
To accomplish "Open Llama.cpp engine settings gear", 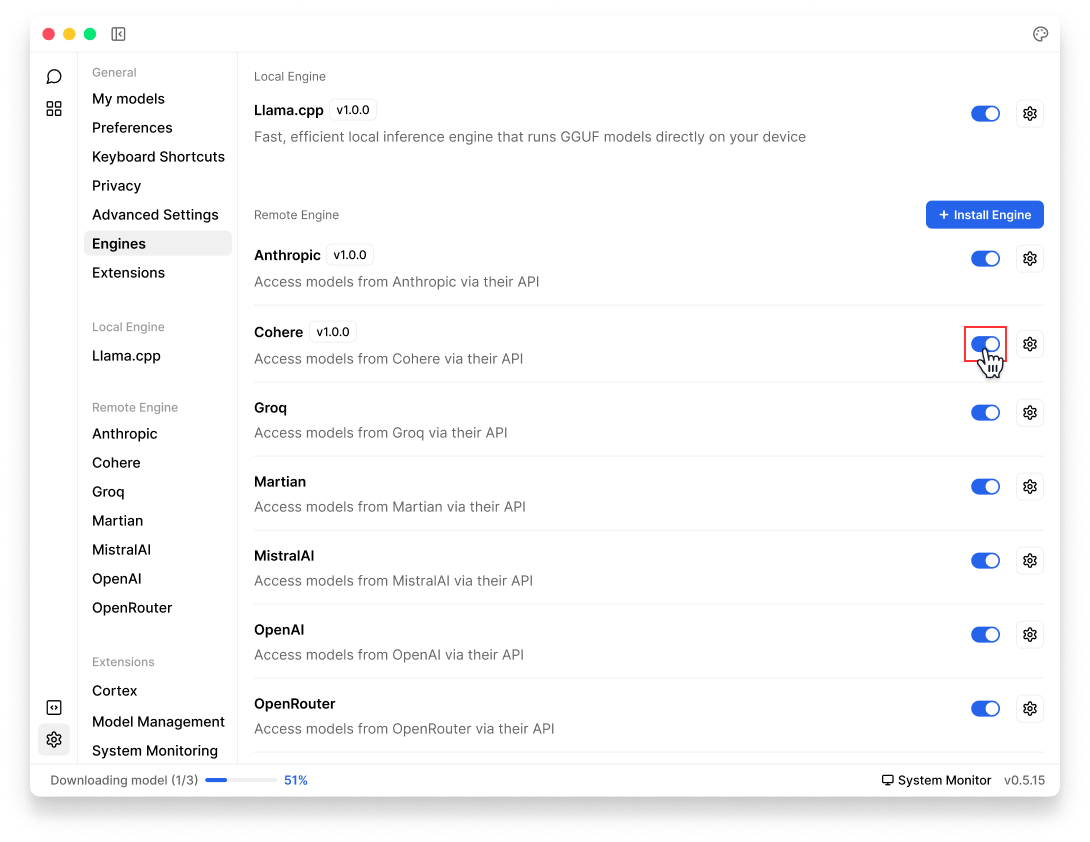I will click(x=1030, y=113).
